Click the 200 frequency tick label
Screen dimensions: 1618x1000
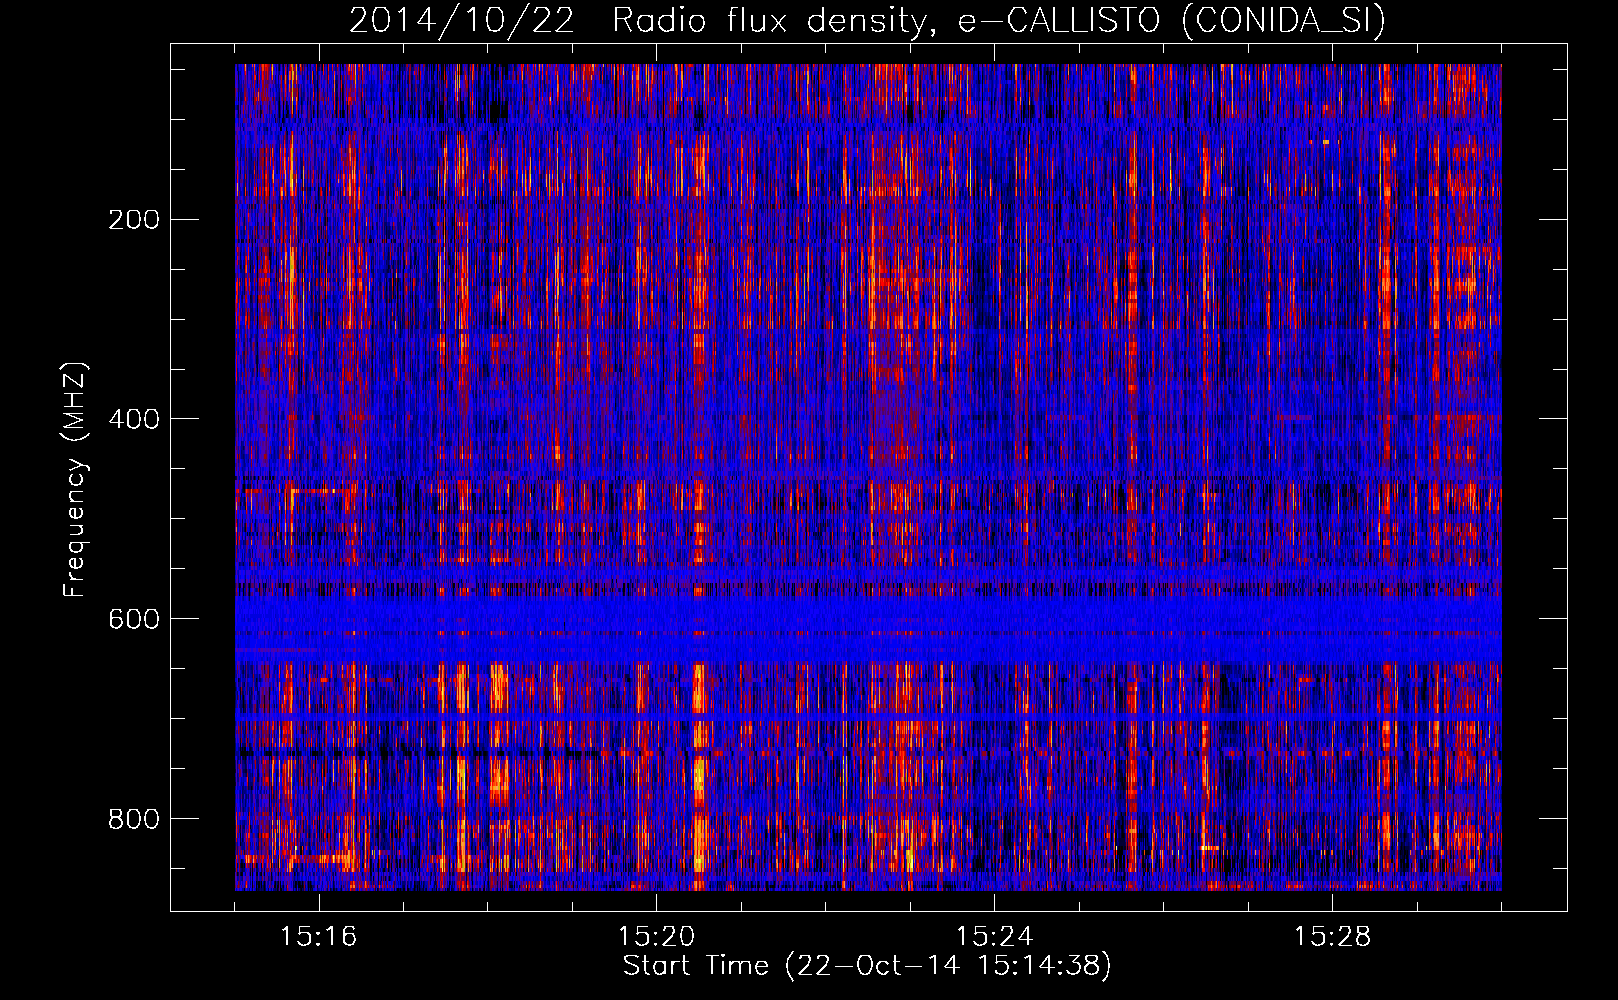[x=134, y=219]
